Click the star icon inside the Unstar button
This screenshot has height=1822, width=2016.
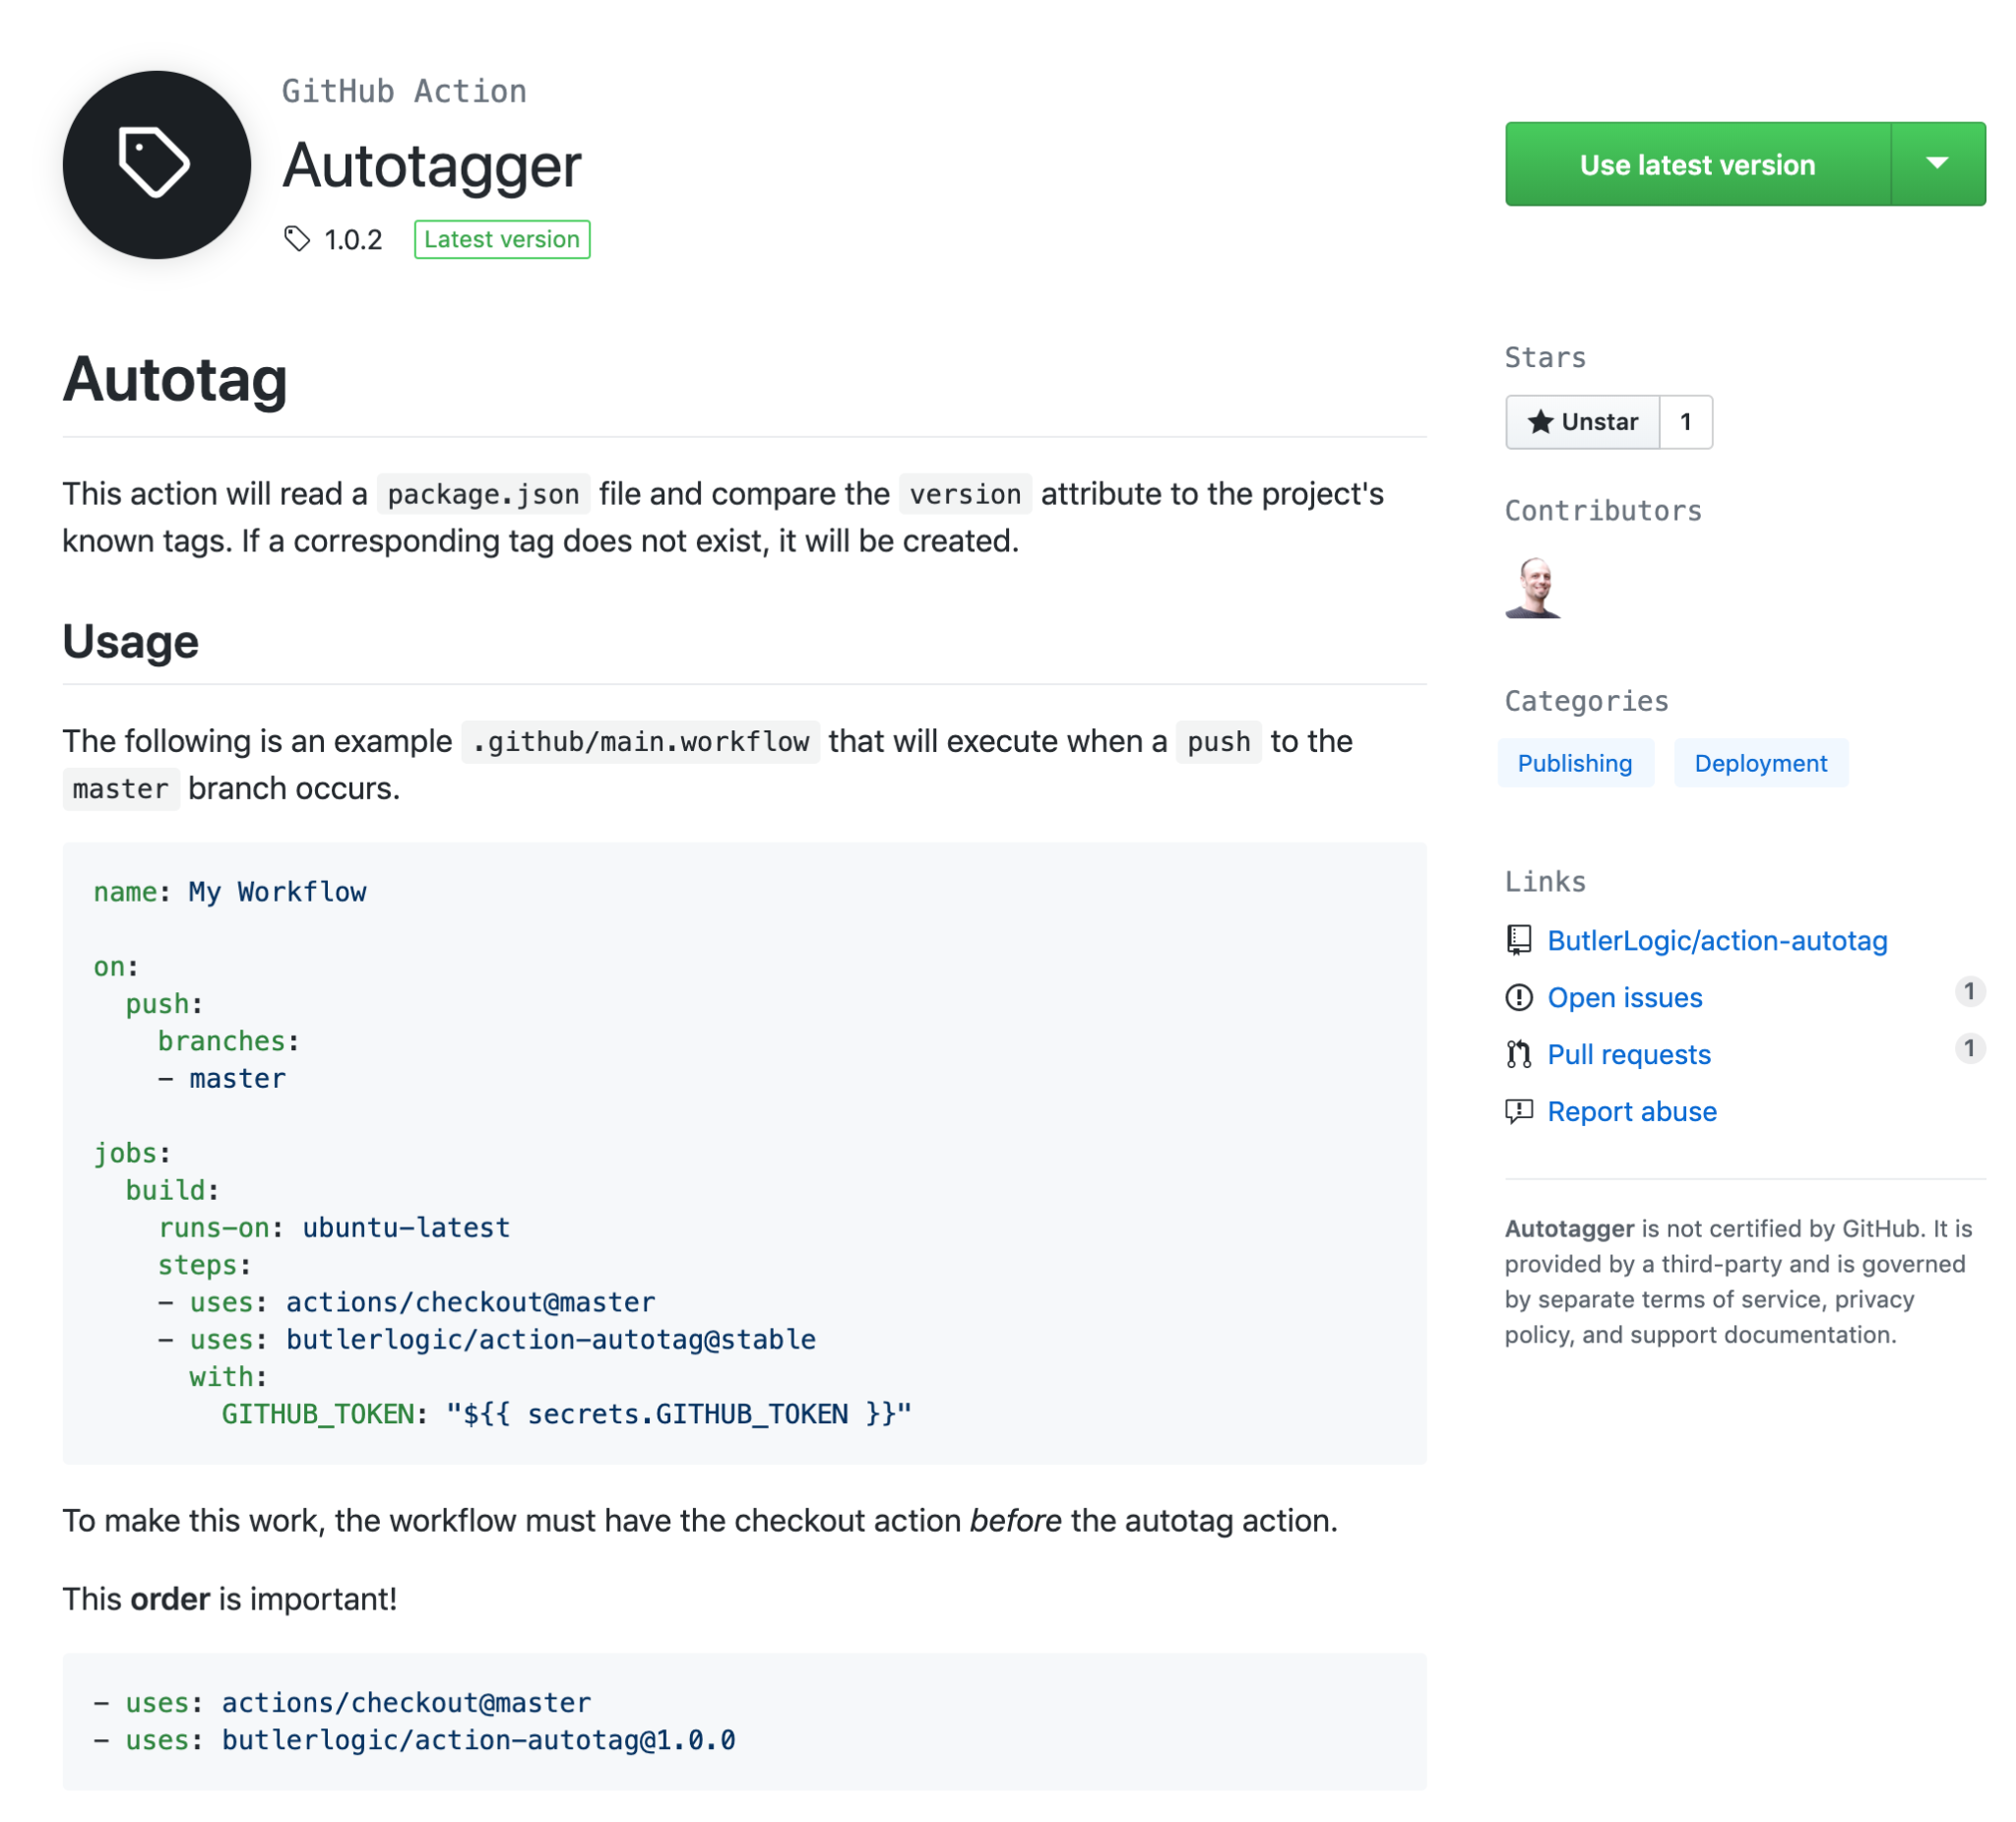tap(1541, 421)
